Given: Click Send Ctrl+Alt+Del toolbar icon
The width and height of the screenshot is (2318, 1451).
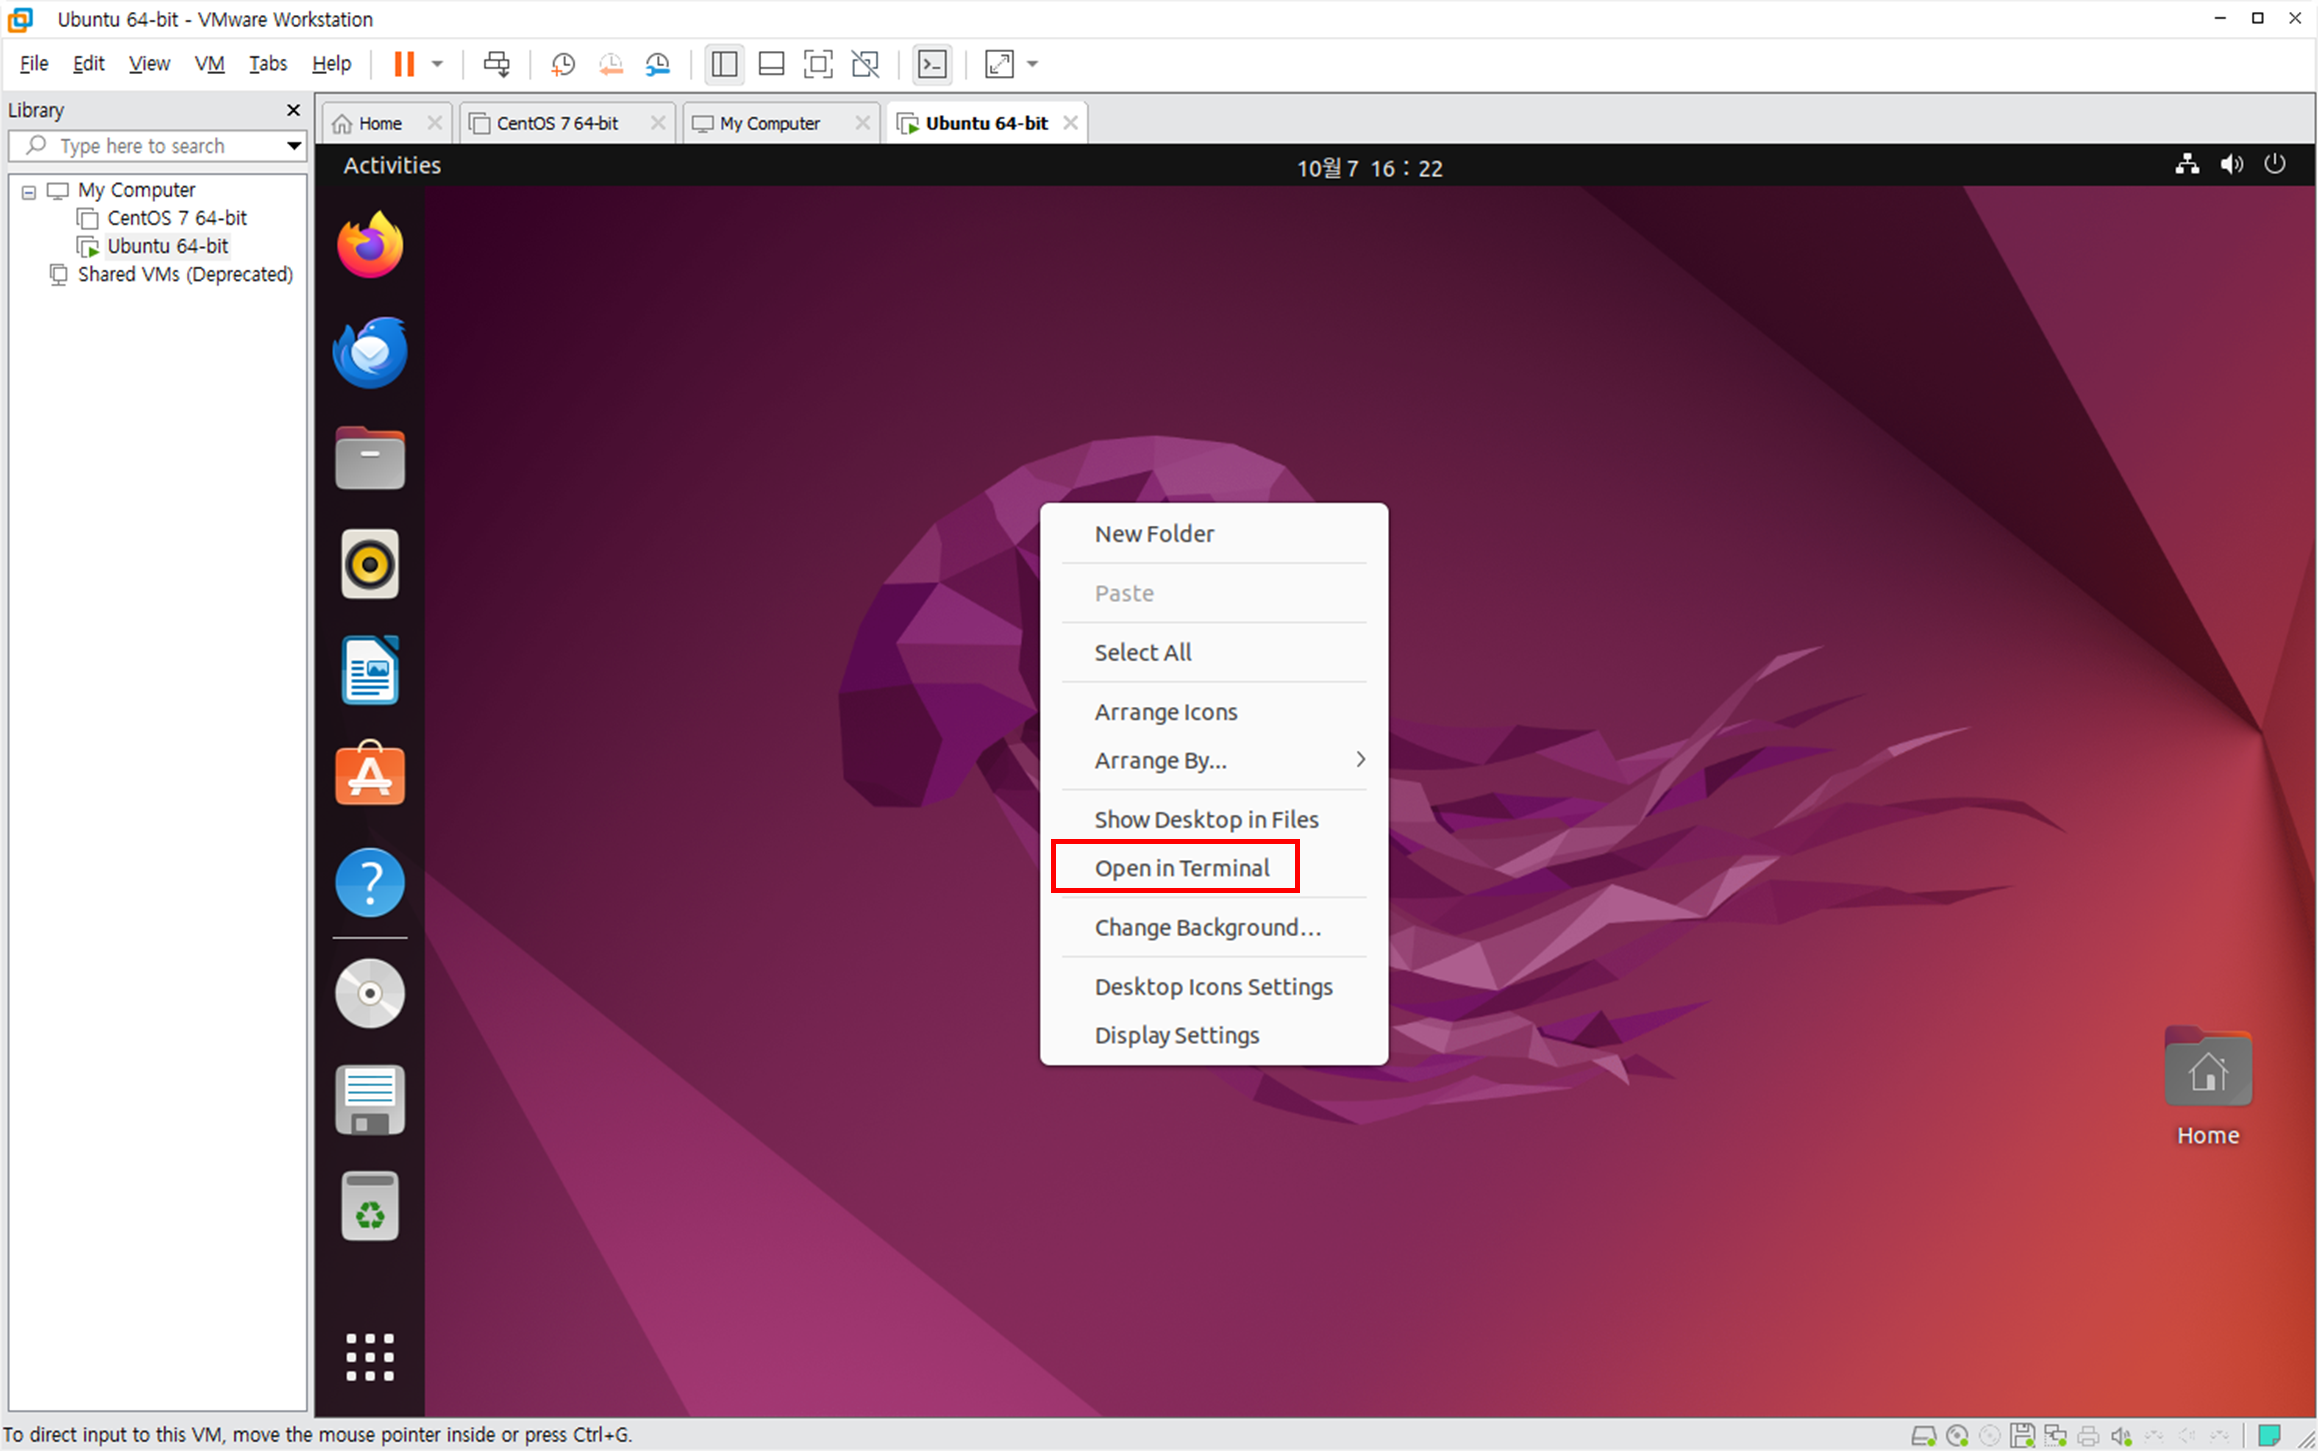Looking at the screenshot, I should tap(496, 64).
